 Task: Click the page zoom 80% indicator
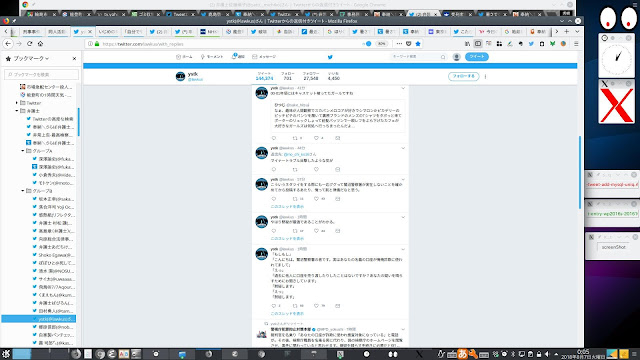381,44
